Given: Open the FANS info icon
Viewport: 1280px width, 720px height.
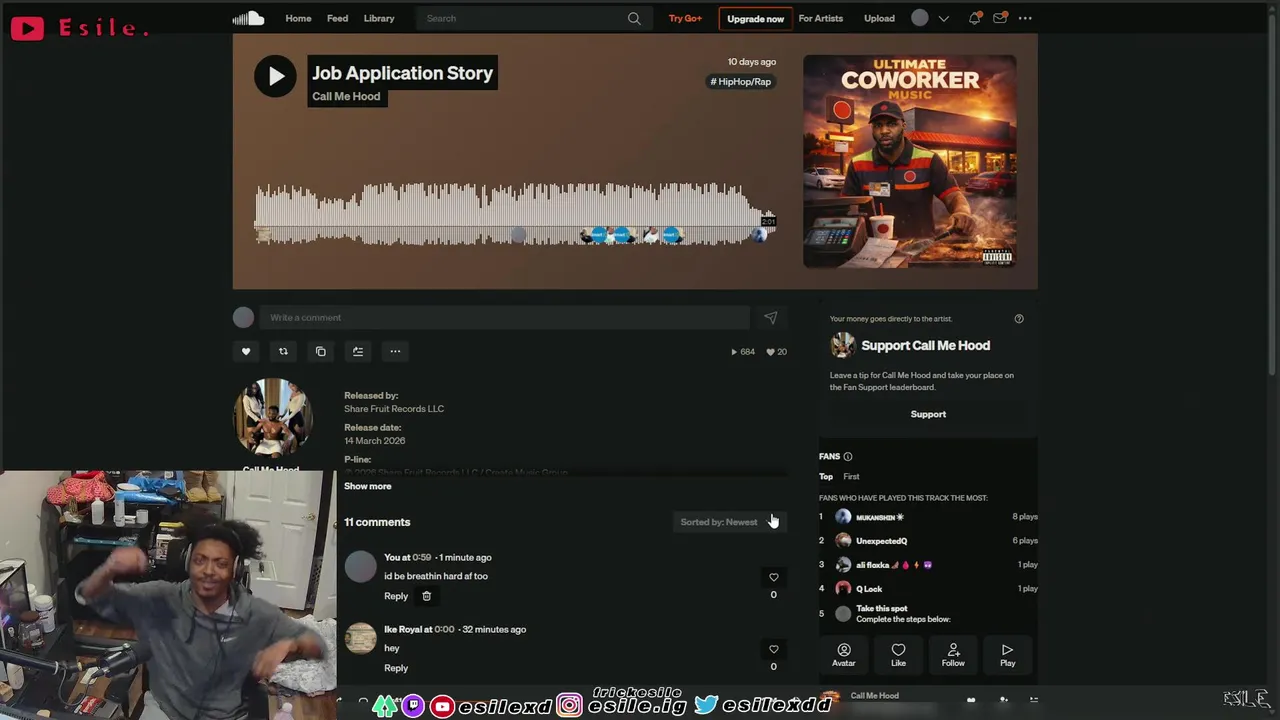Looking at the screenshot, I should click(848, 457).
